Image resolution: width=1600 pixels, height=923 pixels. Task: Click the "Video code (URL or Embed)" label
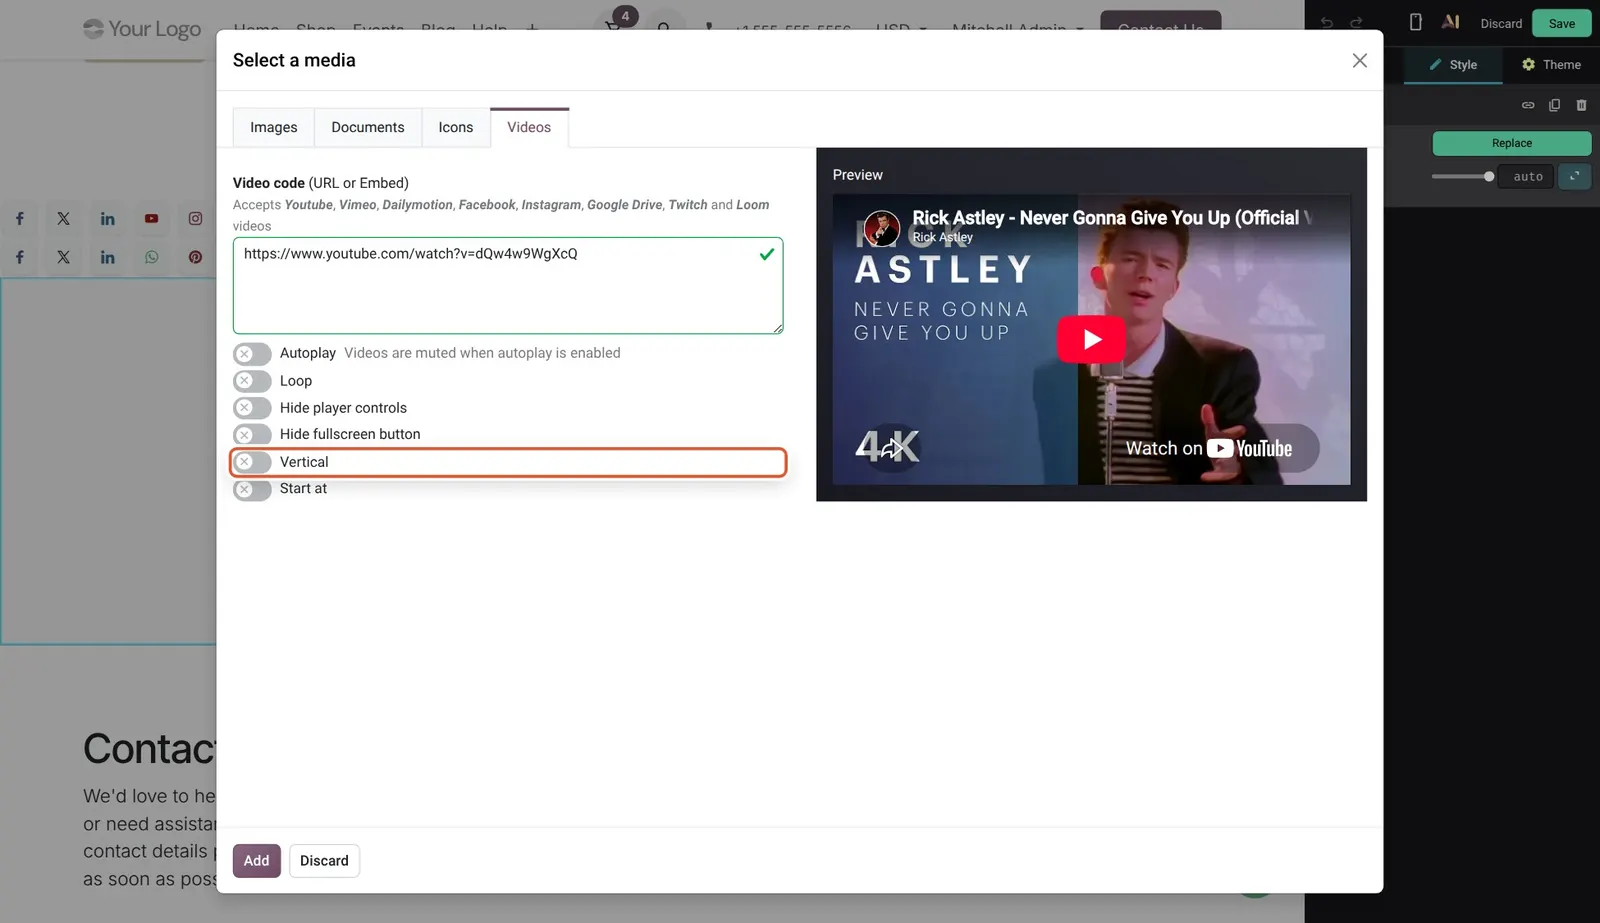320,183
